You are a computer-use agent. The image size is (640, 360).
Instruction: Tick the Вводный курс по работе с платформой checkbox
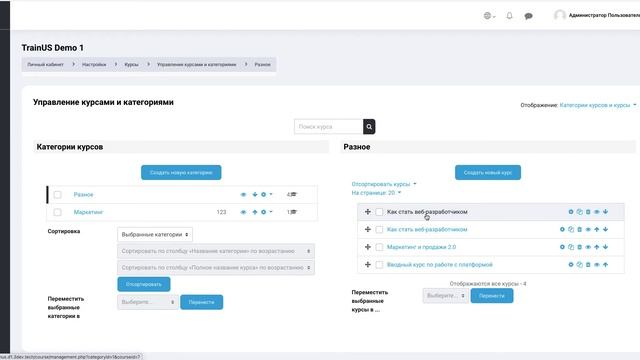click(379, 264)
